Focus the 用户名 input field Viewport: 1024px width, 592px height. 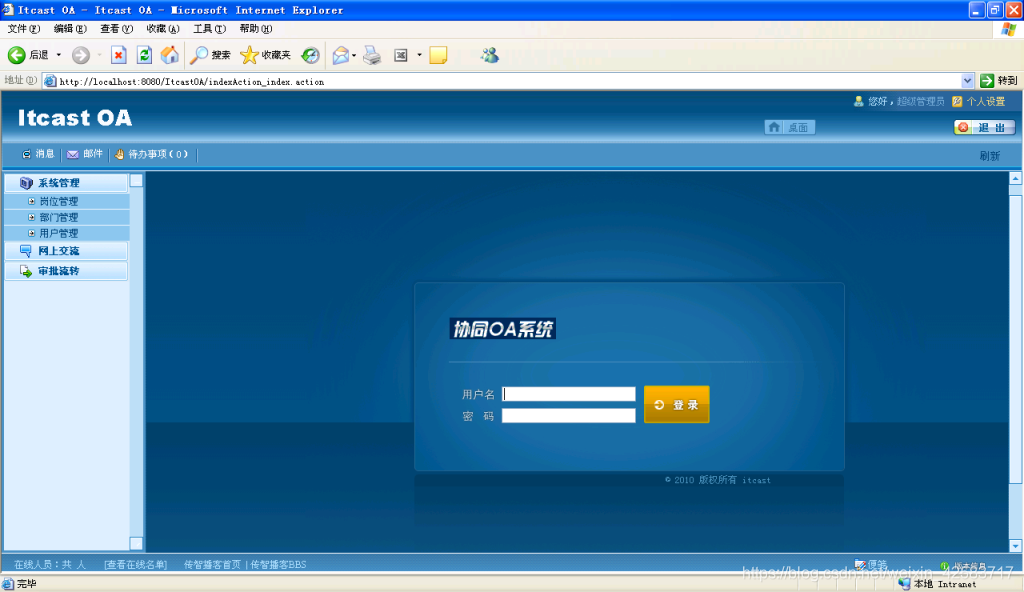click(568, 394)
